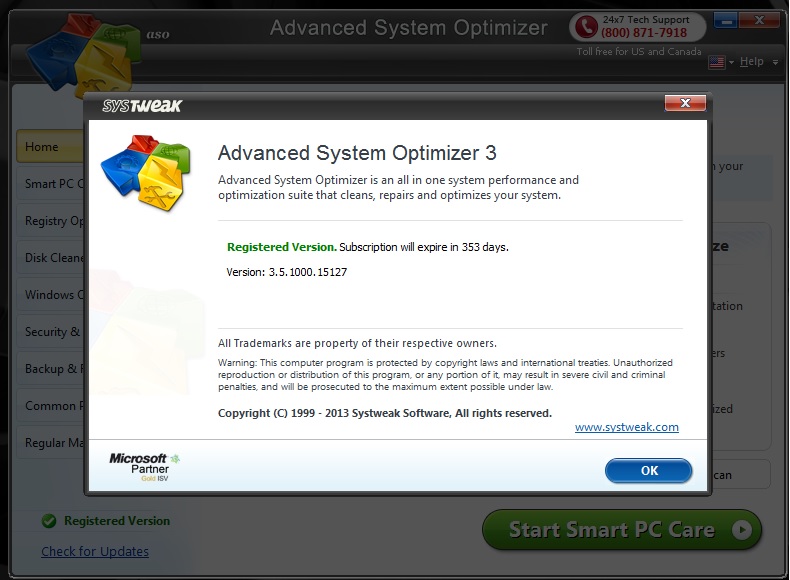Viewport: 790px width, 580px height.
Task: Close the main Advanced System Optimizer window
Action: (759, 21)
